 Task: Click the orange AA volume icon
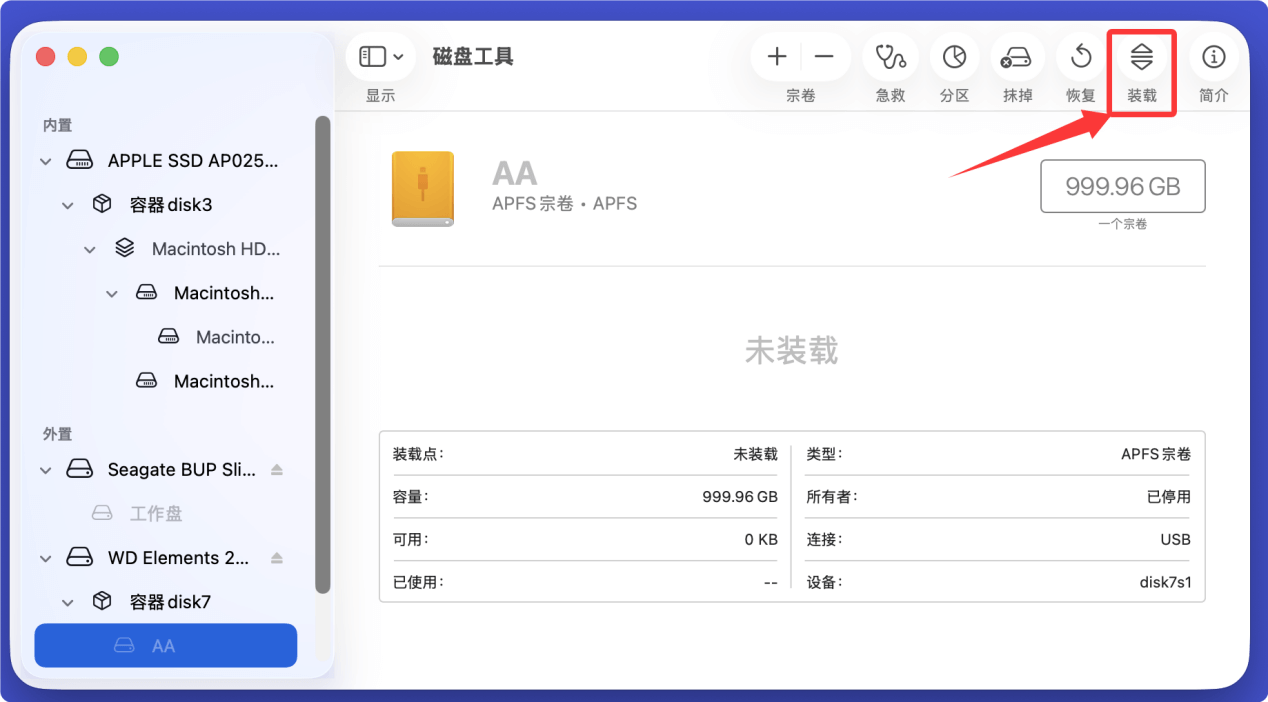tap(422, 188)
